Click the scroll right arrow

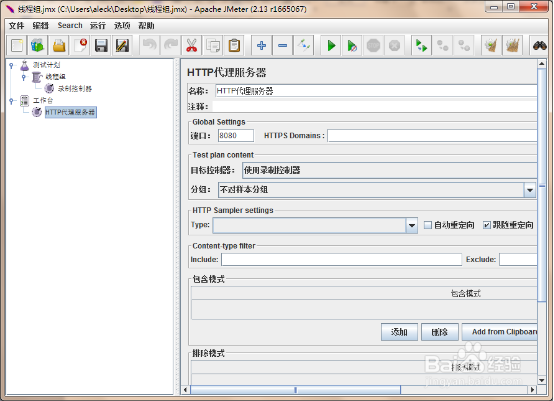(533, 390)
